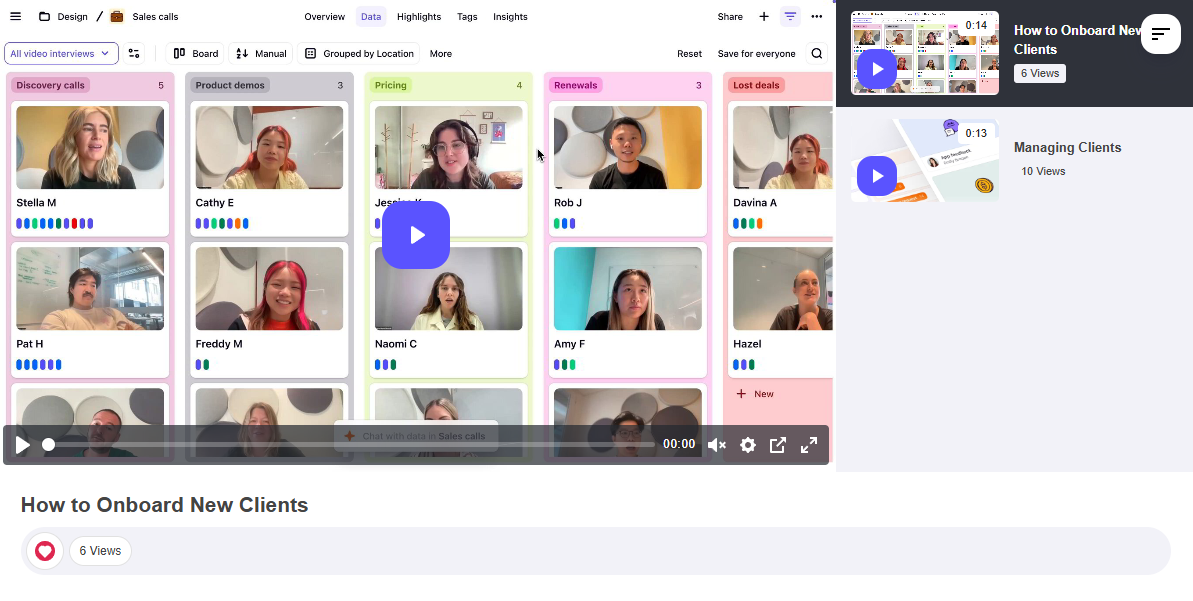The width and height of the screenshot is (1193, 601).
Task: Click the pop-out external window icon
Action: (x=778, y=445)
